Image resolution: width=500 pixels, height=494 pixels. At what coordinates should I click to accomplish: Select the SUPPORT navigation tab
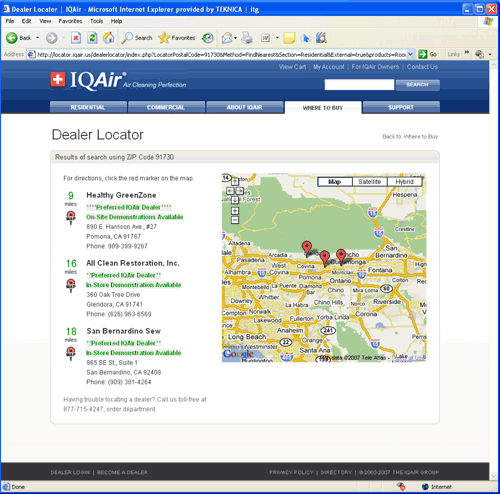point(401,107)
